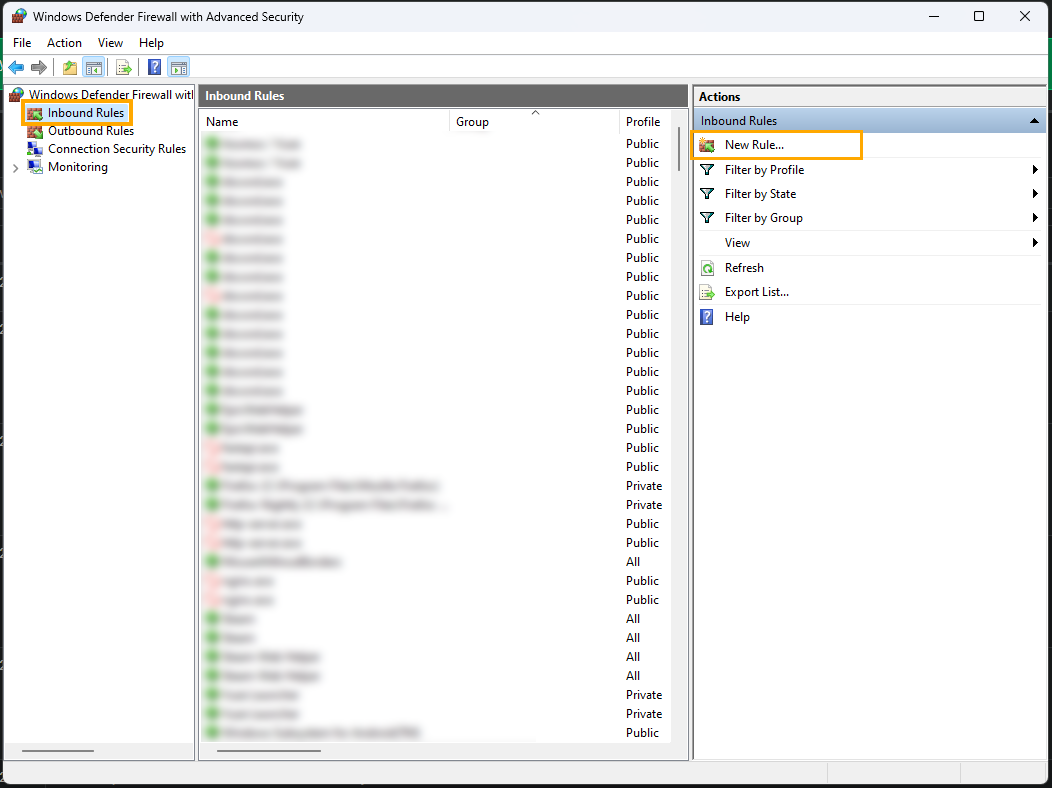The width and height of the screenshot is (1052, 788).
Task: Click the View action in Actions pane
Action: point(737,243)
